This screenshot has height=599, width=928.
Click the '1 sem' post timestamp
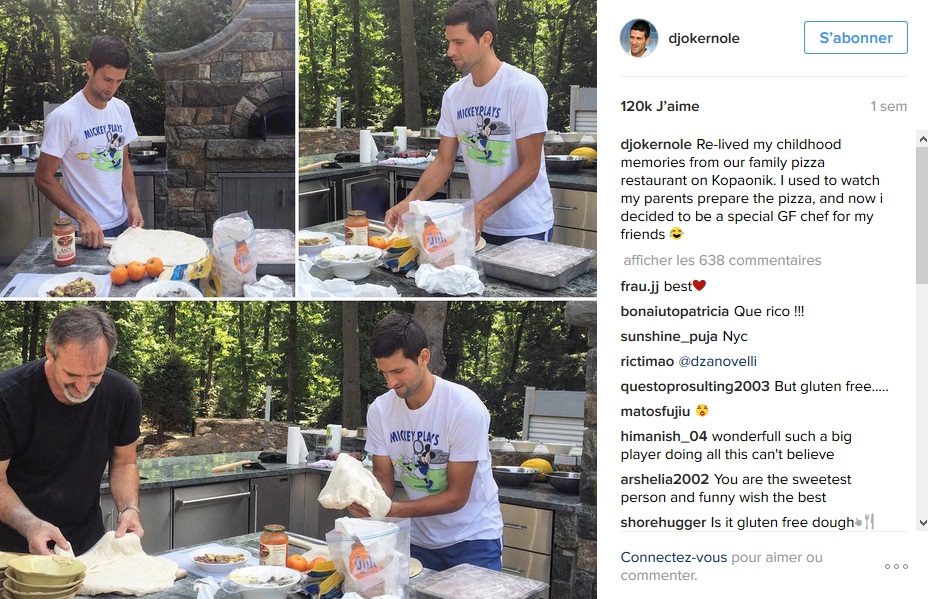tap(888, 107)
